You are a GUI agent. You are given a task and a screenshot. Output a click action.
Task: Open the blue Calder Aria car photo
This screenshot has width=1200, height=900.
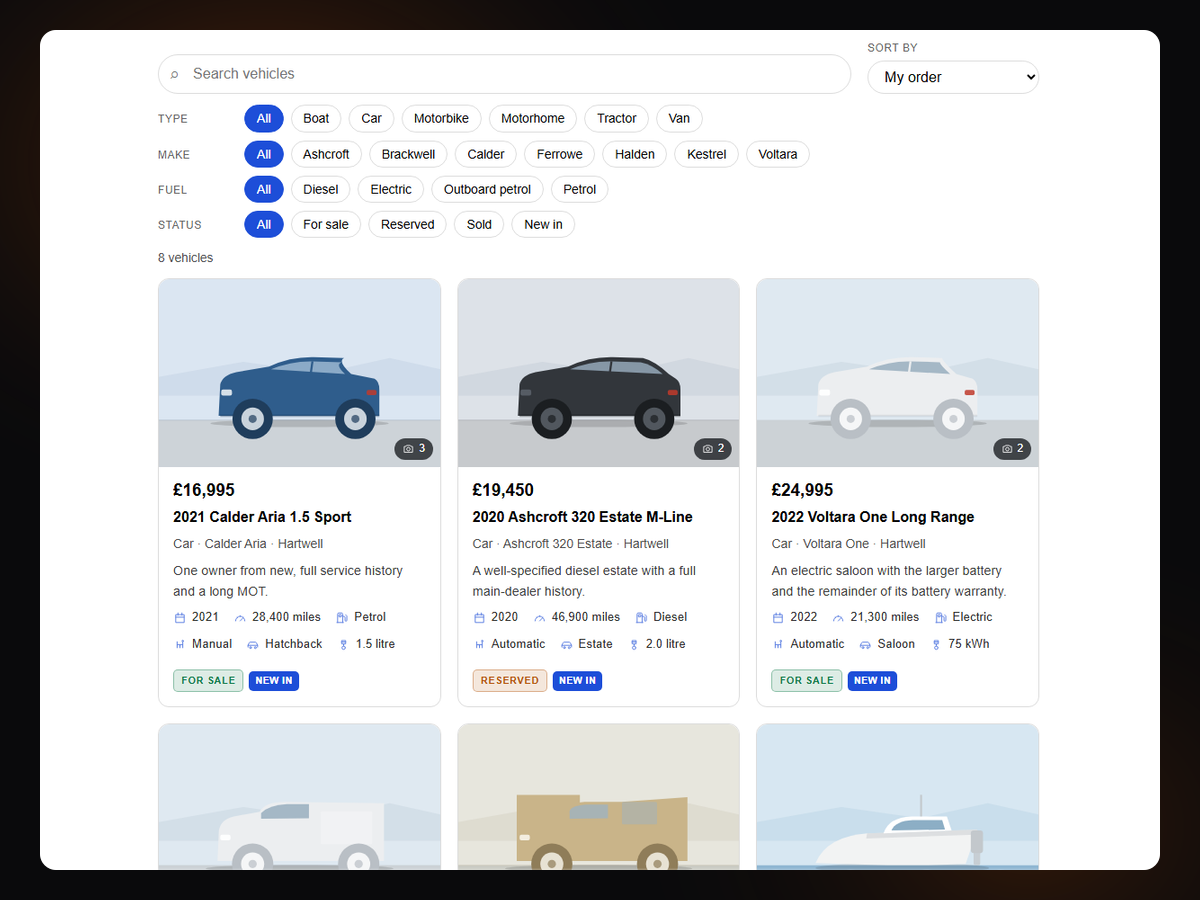pyautogui.click(x=299, y=373)
